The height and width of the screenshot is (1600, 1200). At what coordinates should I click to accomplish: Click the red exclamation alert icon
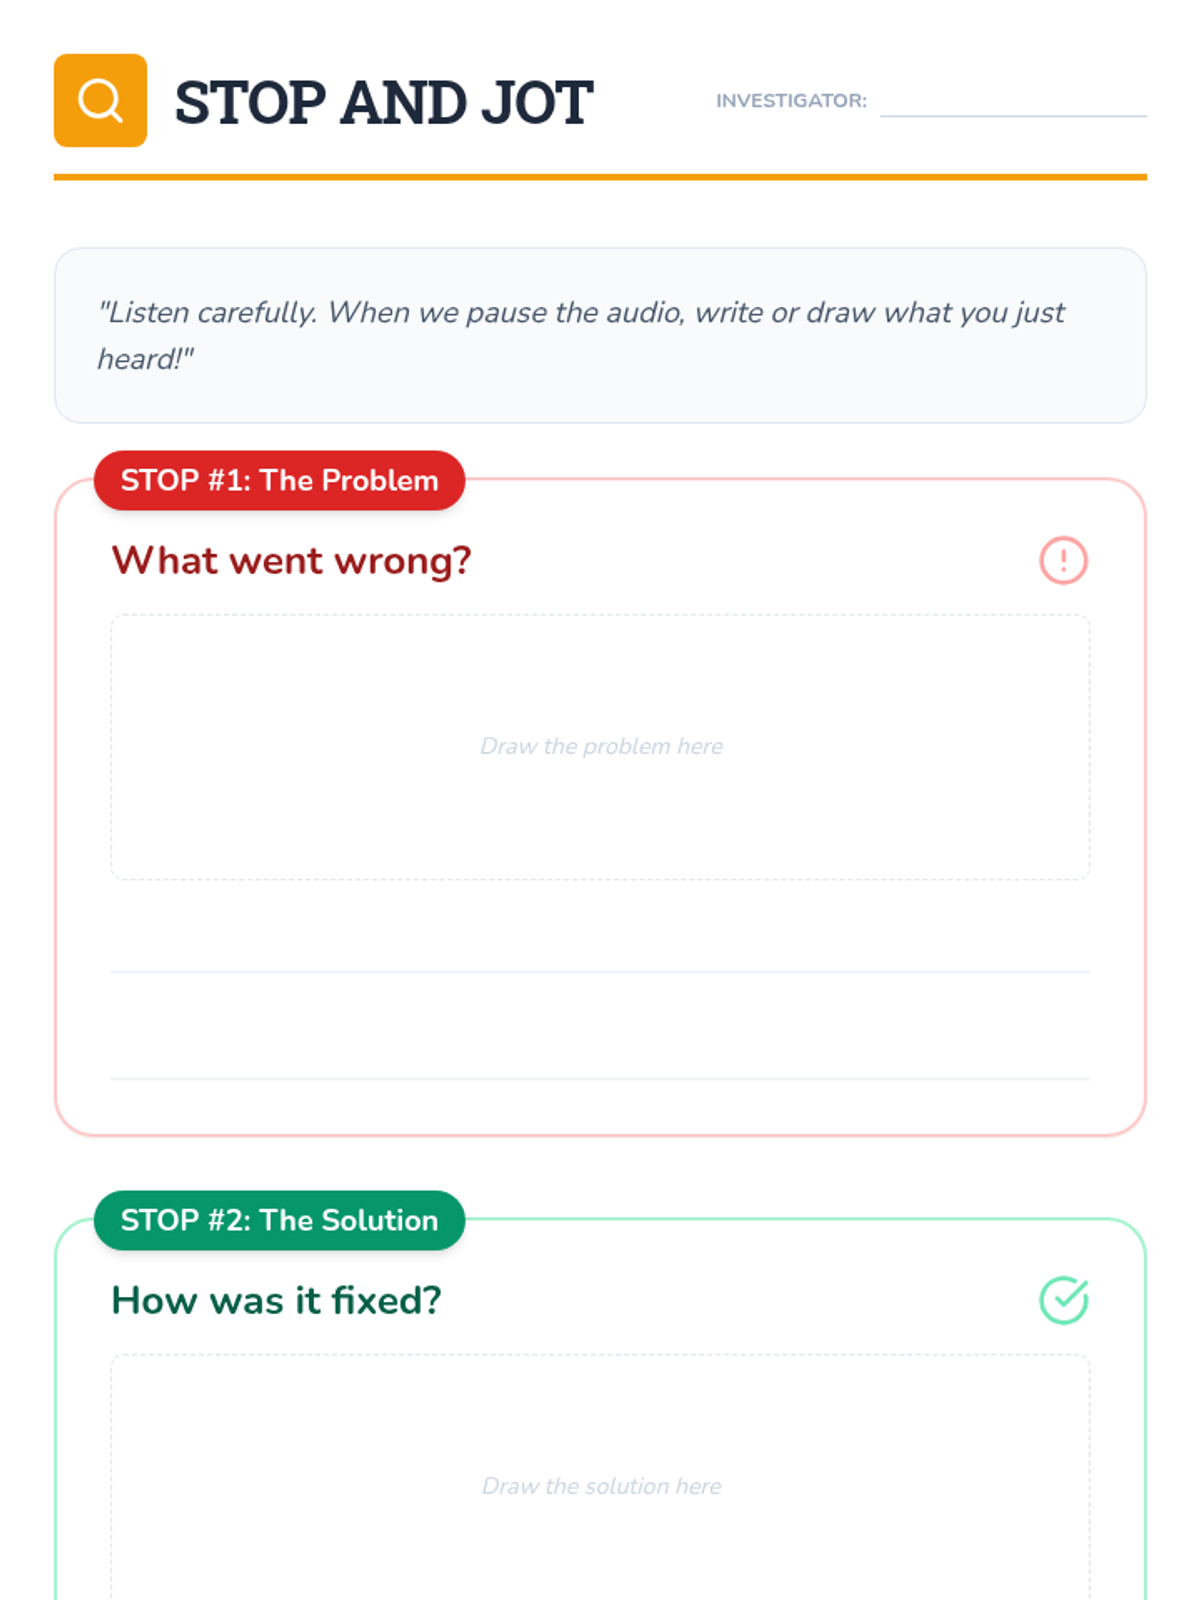1063,560
